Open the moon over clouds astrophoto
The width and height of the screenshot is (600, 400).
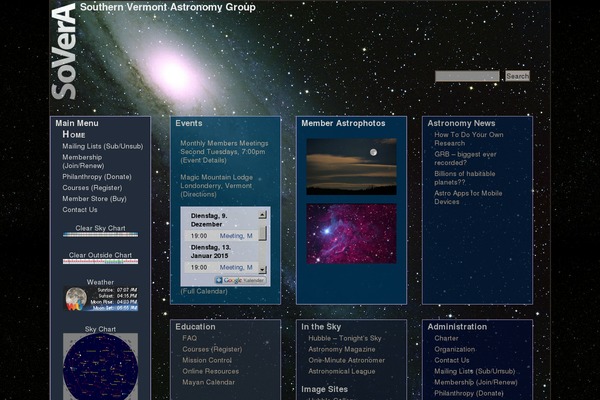(x=351, y=167)
